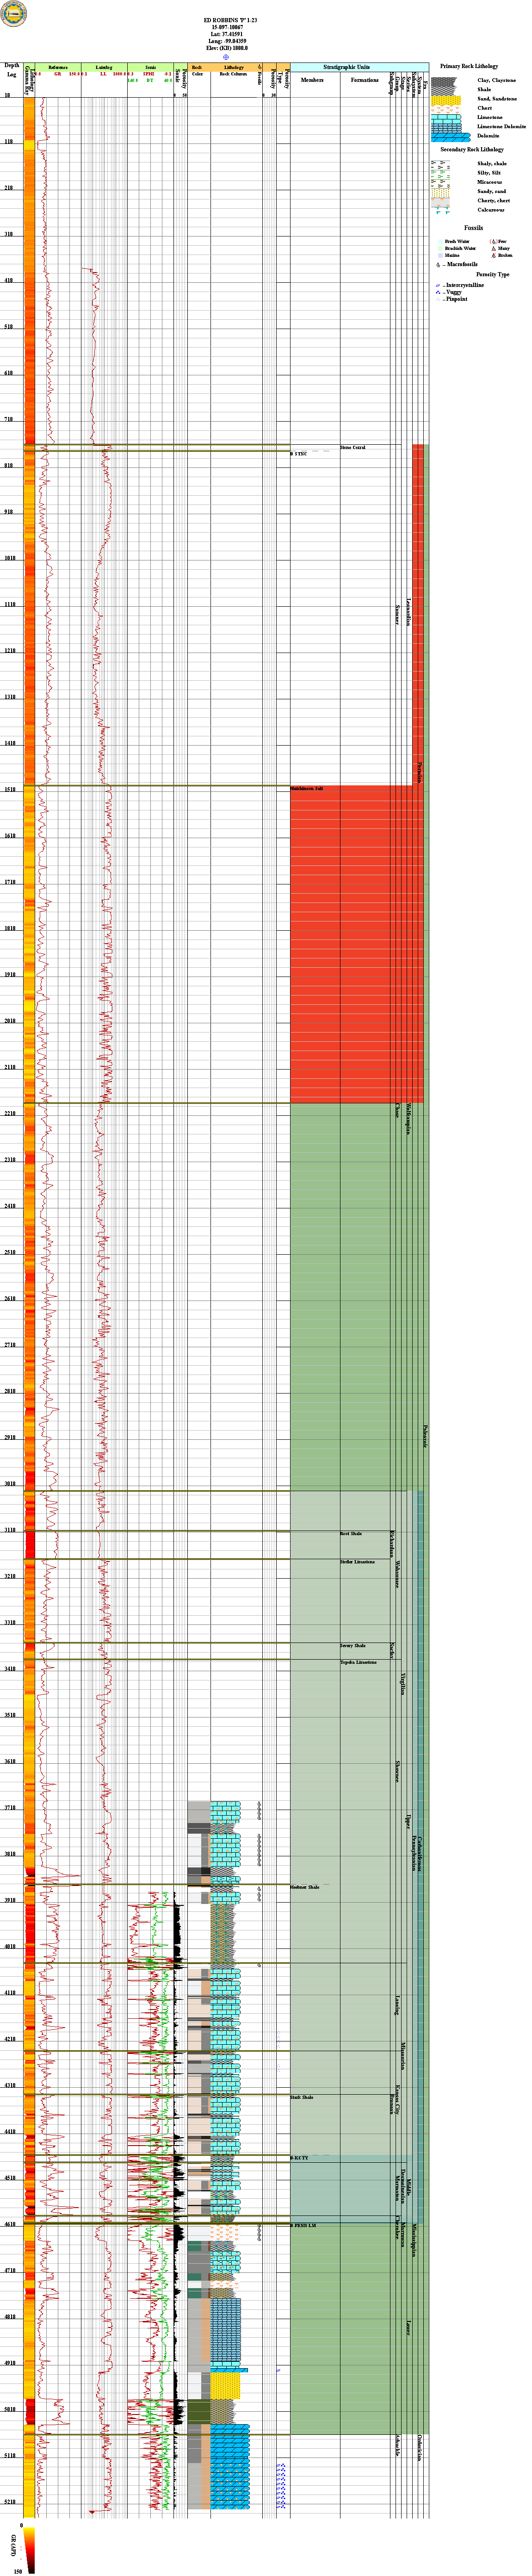The height and width of the screenshot is (2576, 532).
Task: Click the Brackish Water color swatch
Action: click(440, 248)
